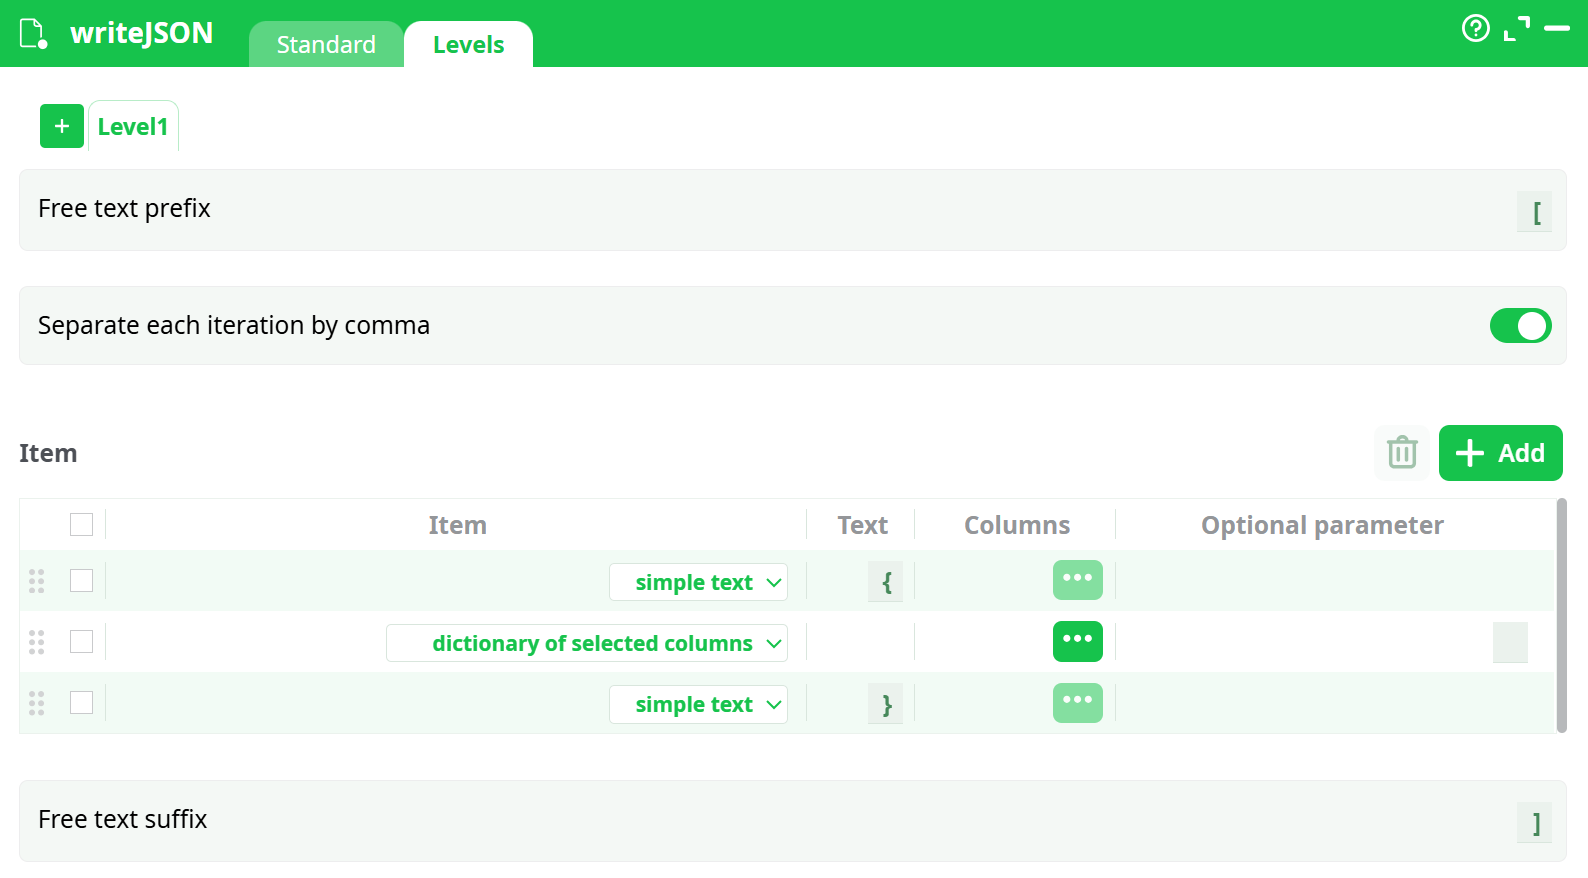The image size is (1588, 878).
Task: Open the last simple text dropdown
Action: coord(698,704)
